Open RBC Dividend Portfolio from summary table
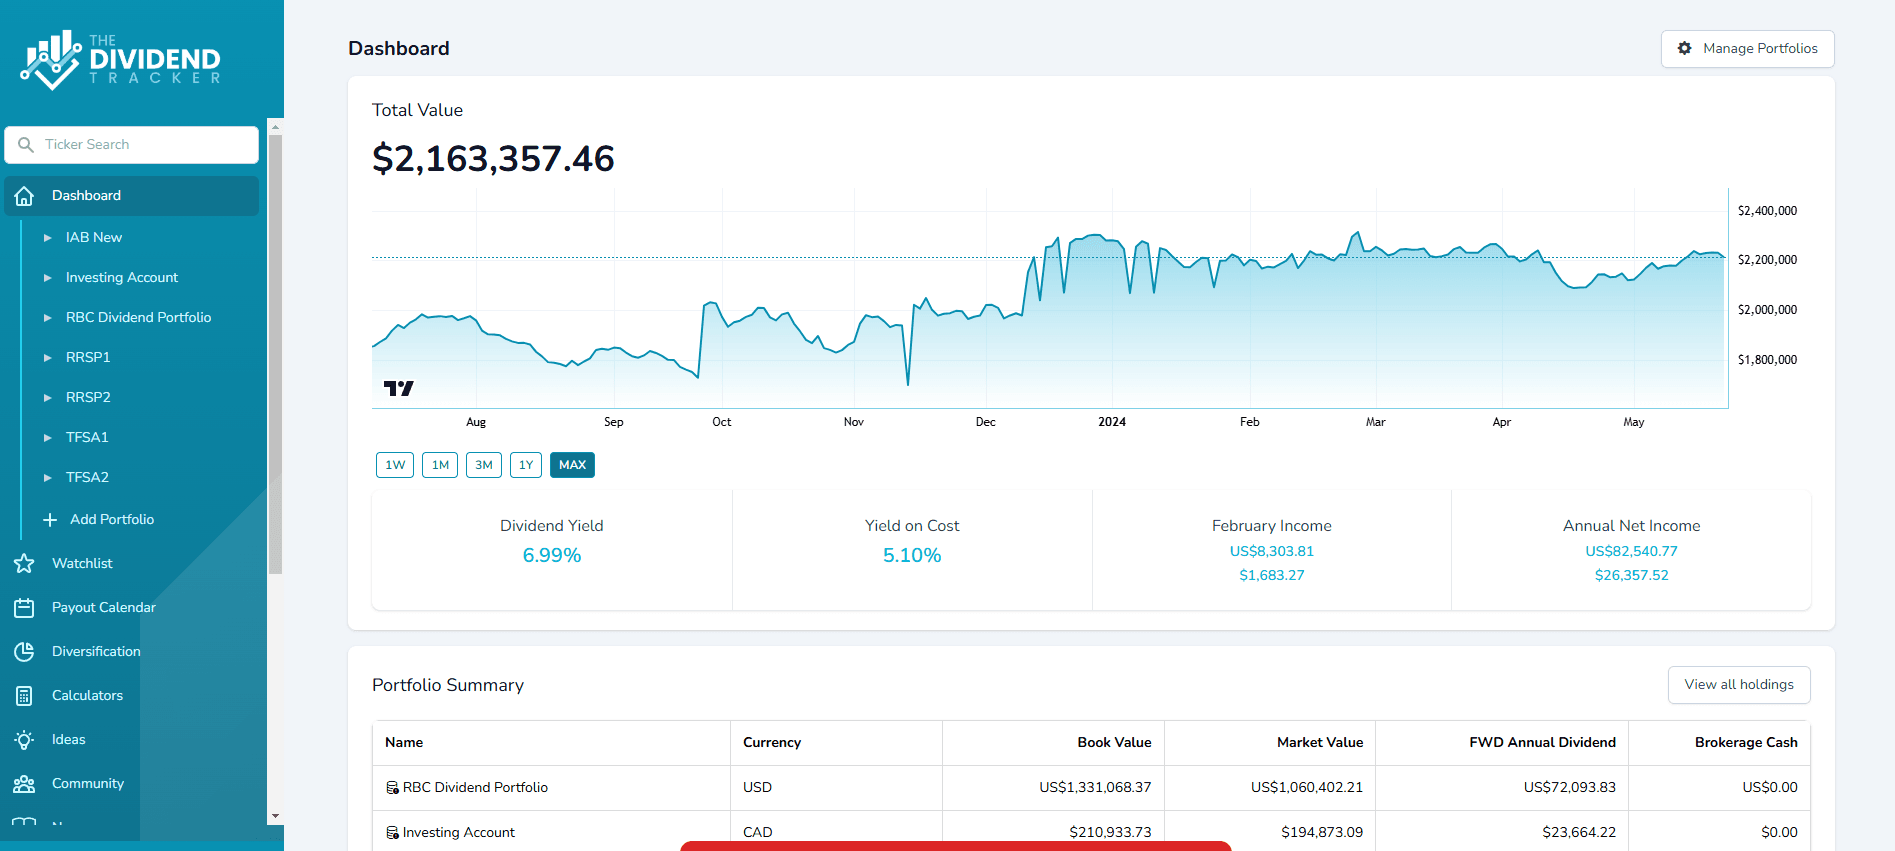The width and height of the screenshot is (1895, 851). coord(475,788)
